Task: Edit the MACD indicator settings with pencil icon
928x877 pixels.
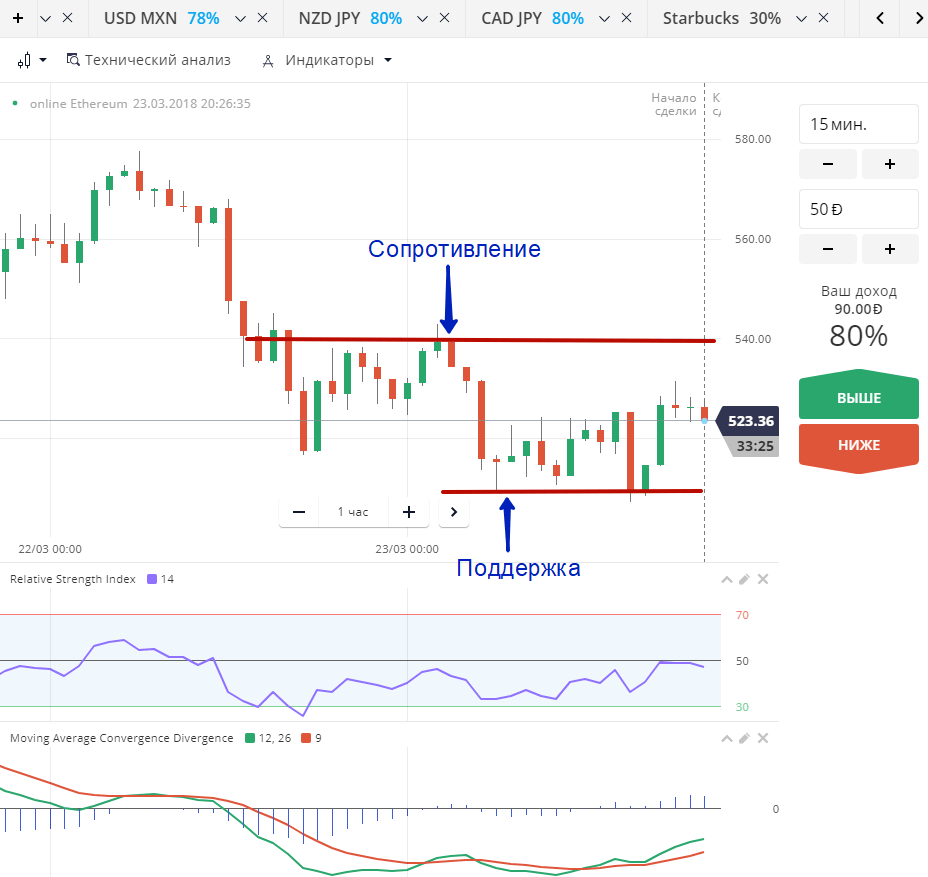Action: (x=744, y=738)
